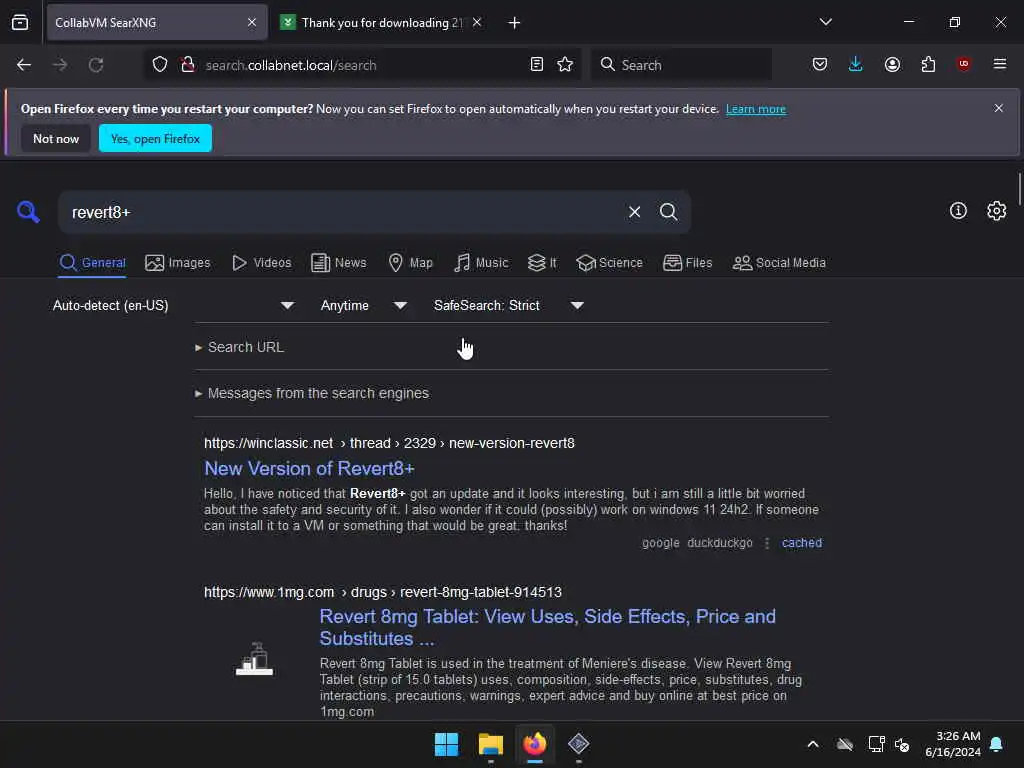Show hidden system tray icons

[x=813, y=744]
